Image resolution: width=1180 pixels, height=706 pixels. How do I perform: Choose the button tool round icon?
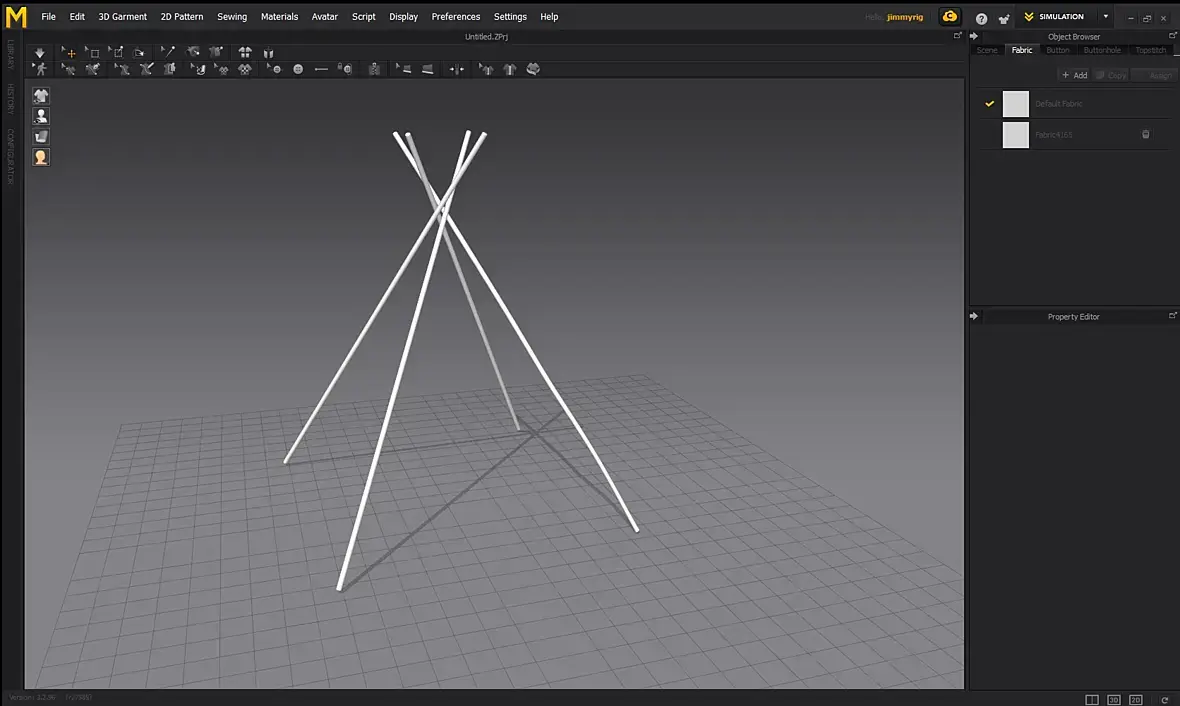click(x=298, y=69)
